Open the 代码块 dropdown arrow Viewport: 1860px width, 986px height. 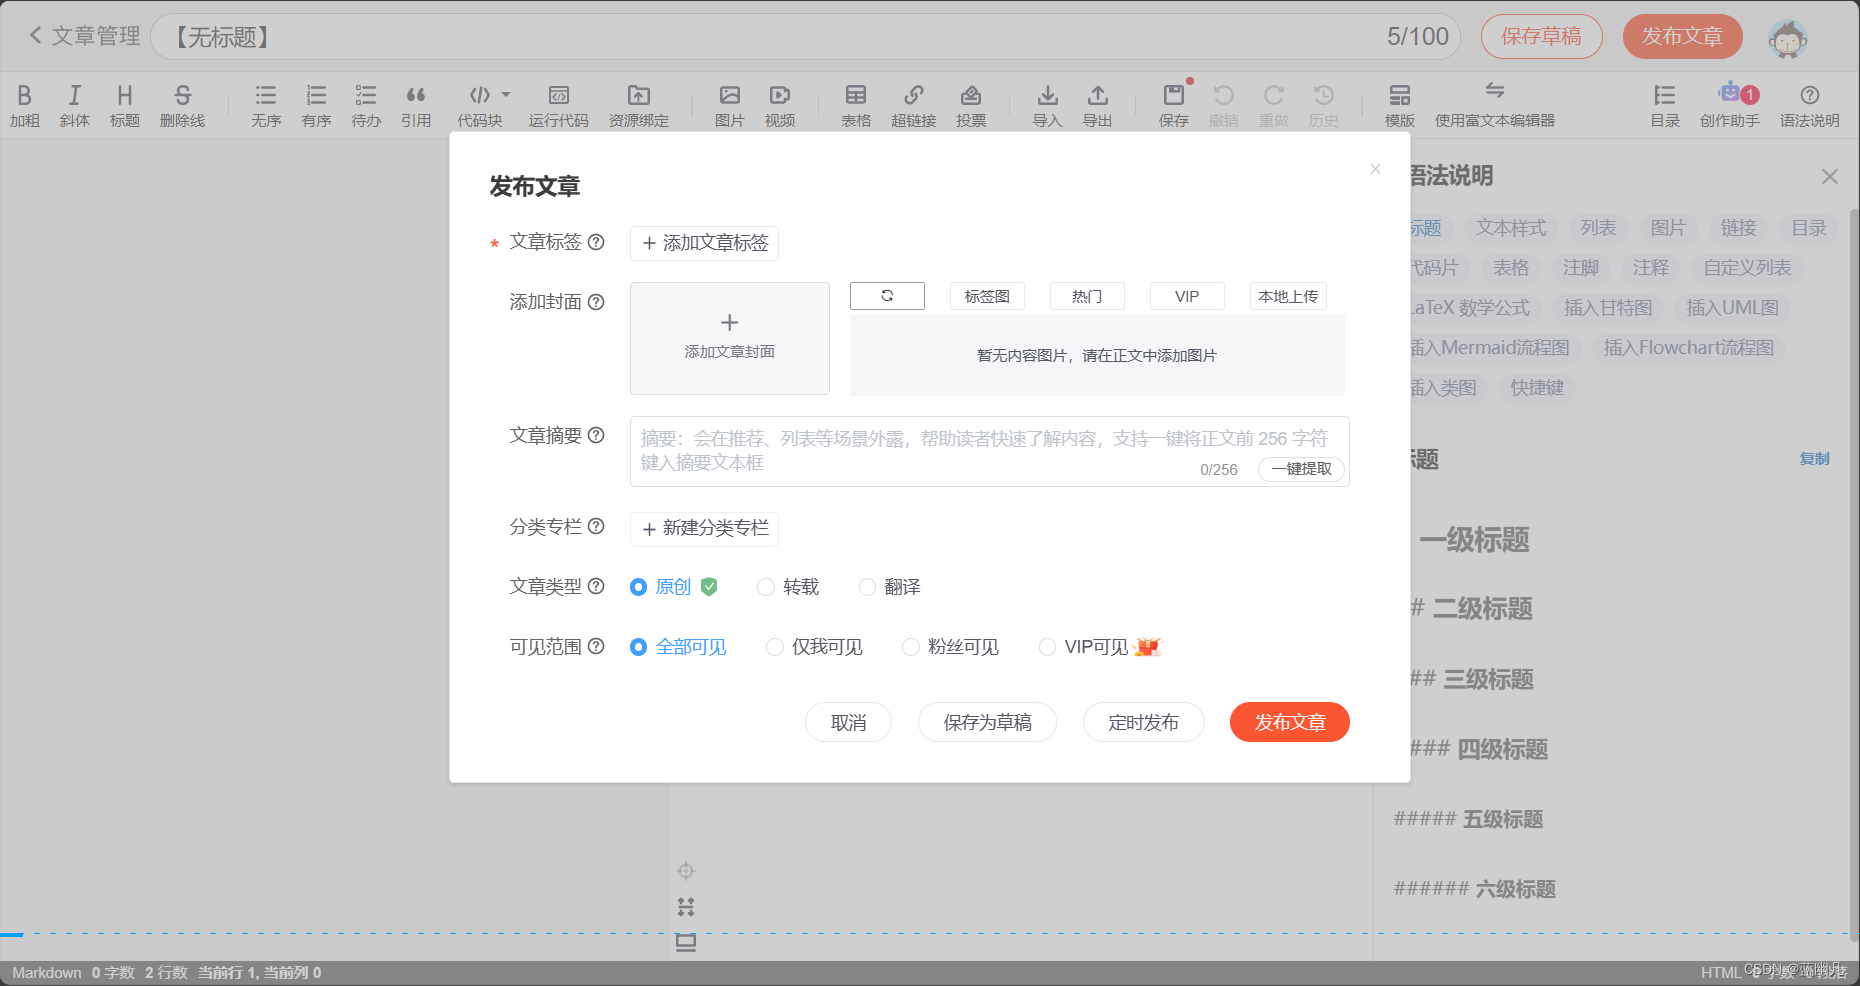coord(506,95)
